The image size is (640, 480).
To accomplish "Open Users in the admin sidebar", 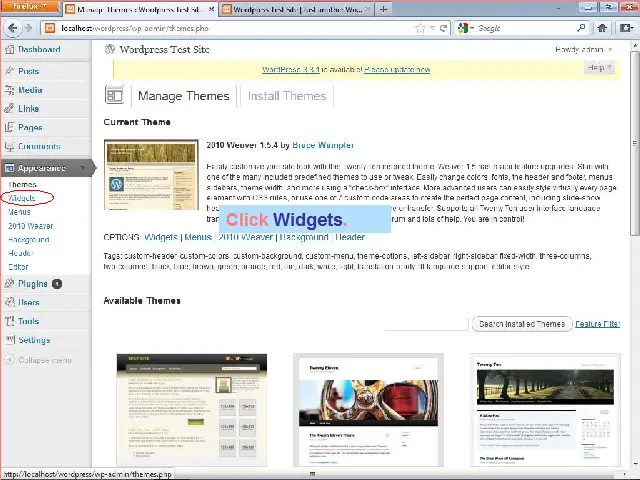I will 29,302.
